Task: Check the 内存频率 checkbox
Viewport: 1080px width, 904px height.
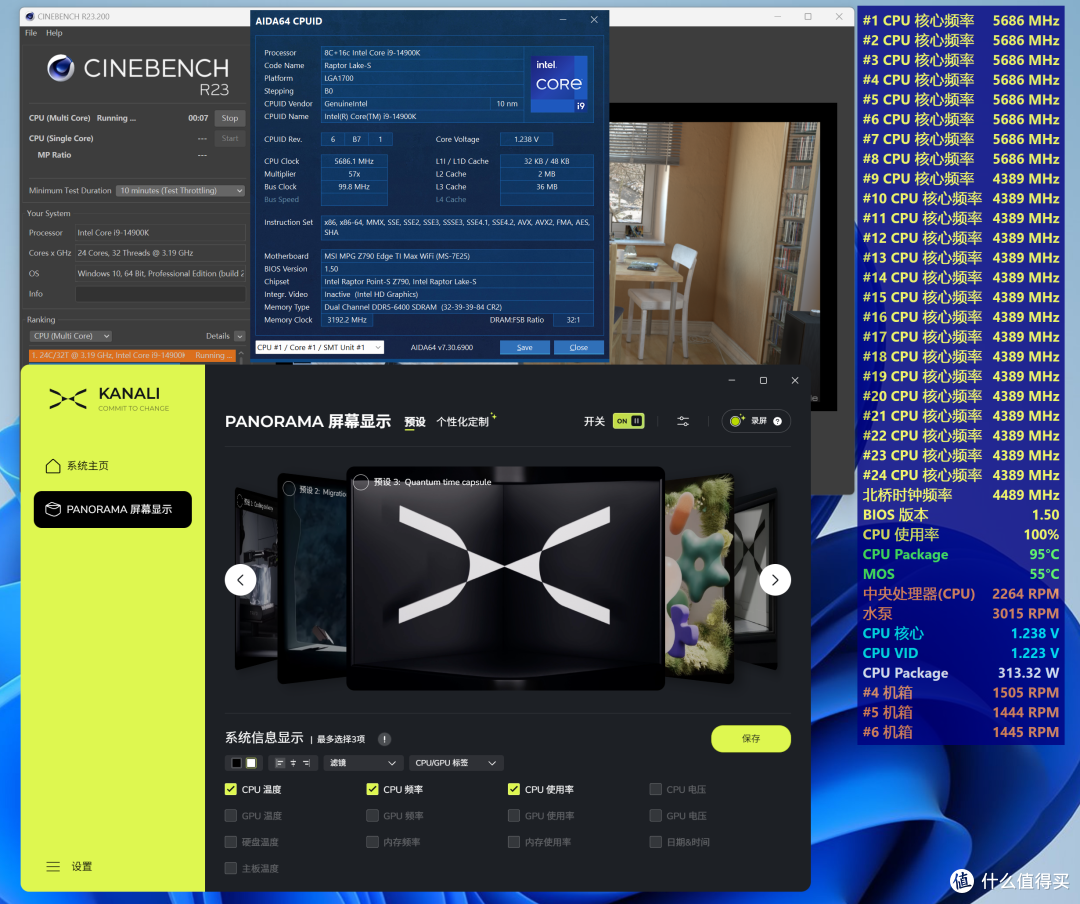Action: pyautogui.click(x=373, y=841)
